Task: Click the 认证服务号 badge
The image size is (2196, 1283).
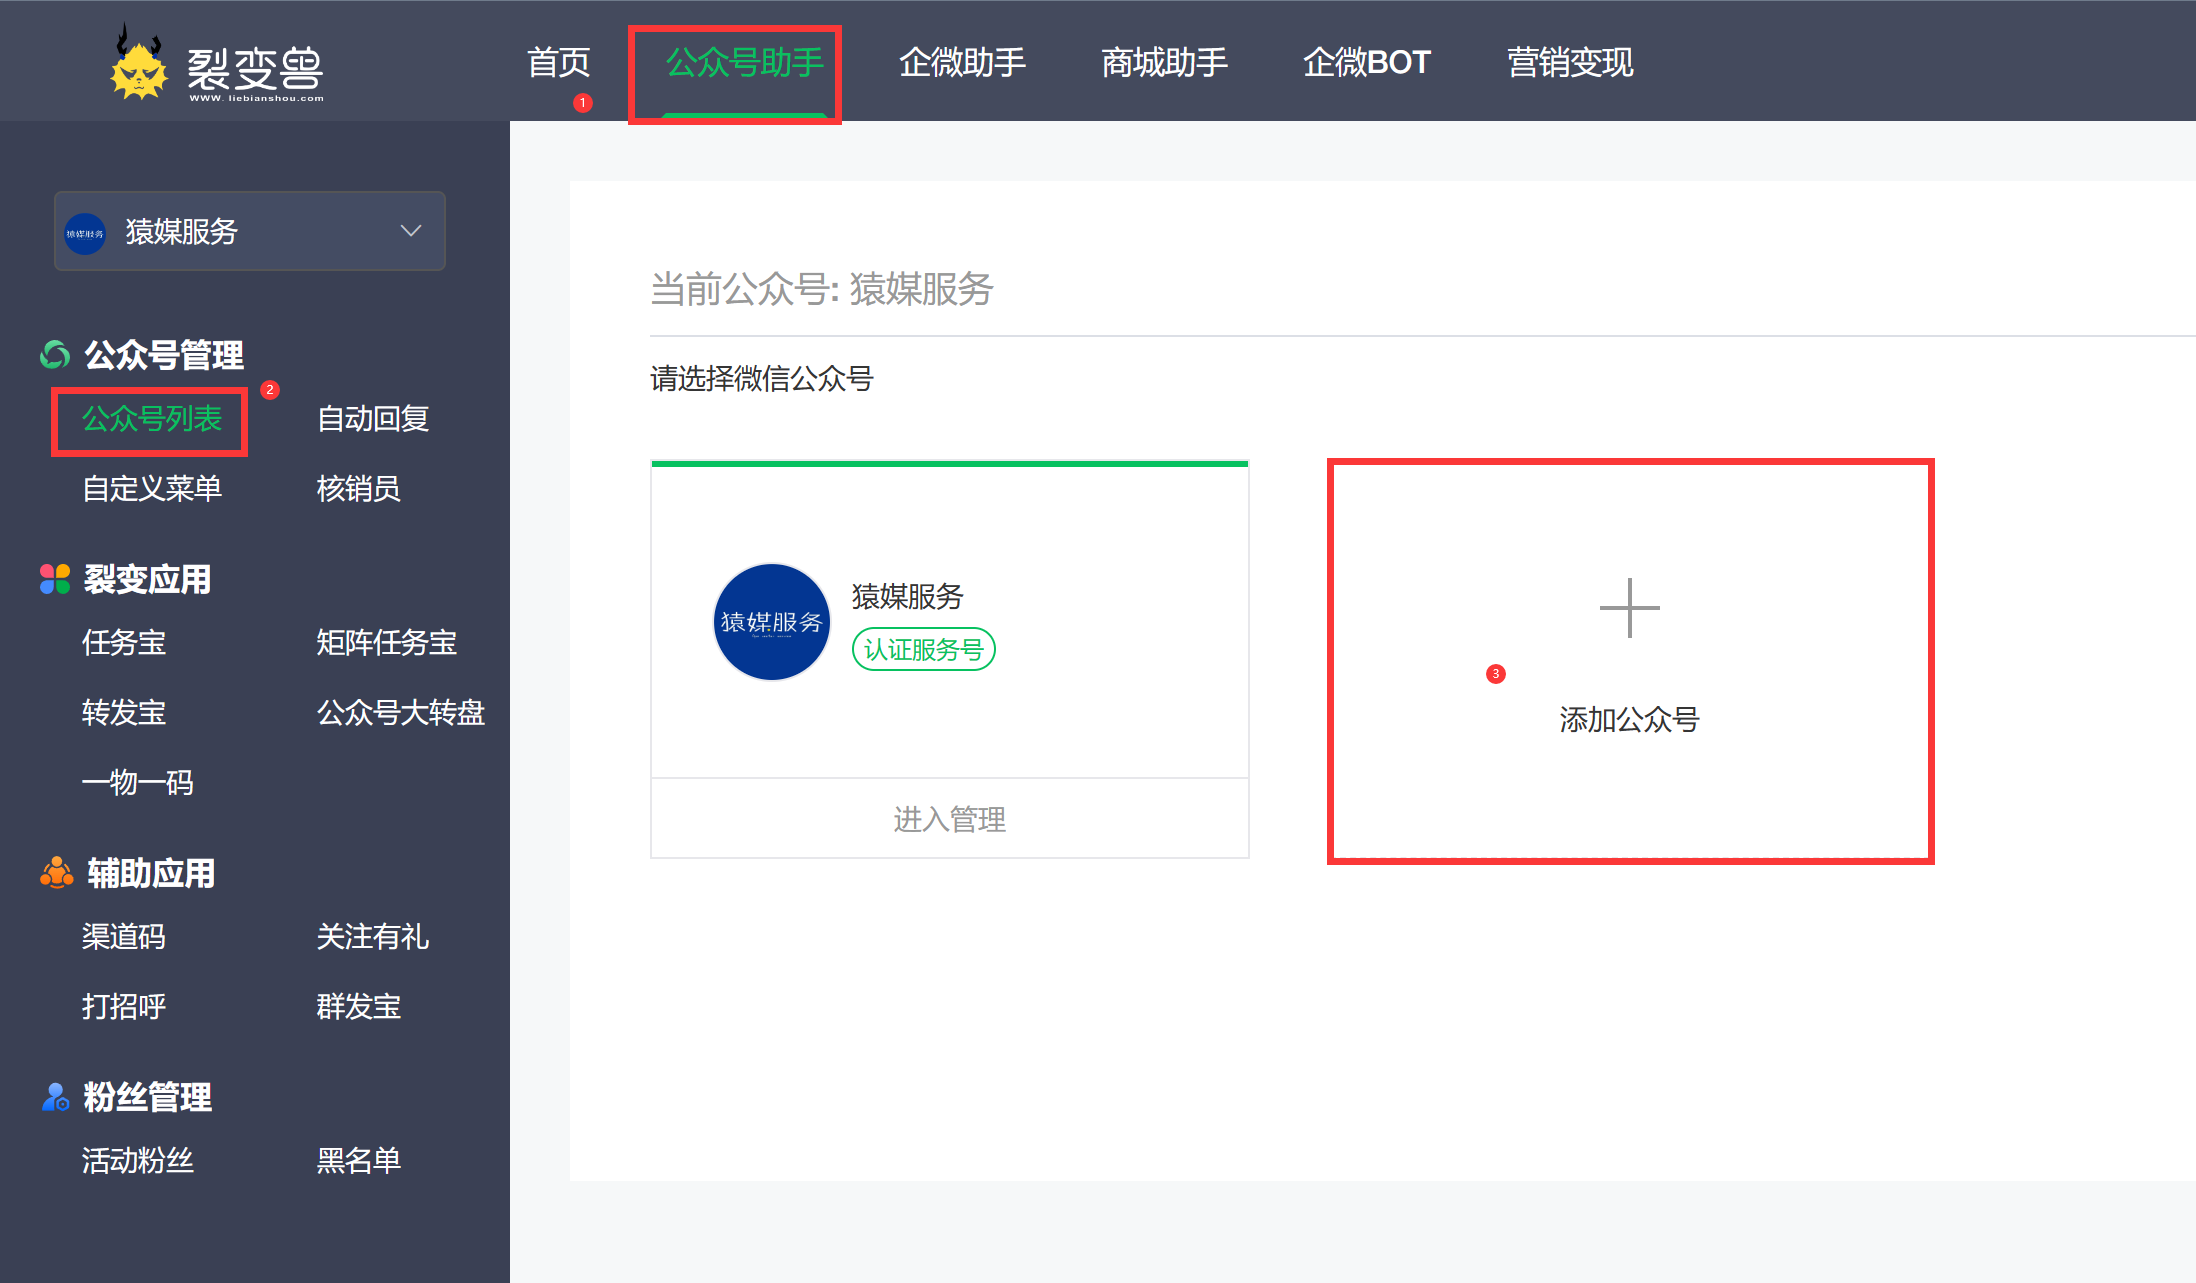Action: pyautogui.click(x=922, y=649)
